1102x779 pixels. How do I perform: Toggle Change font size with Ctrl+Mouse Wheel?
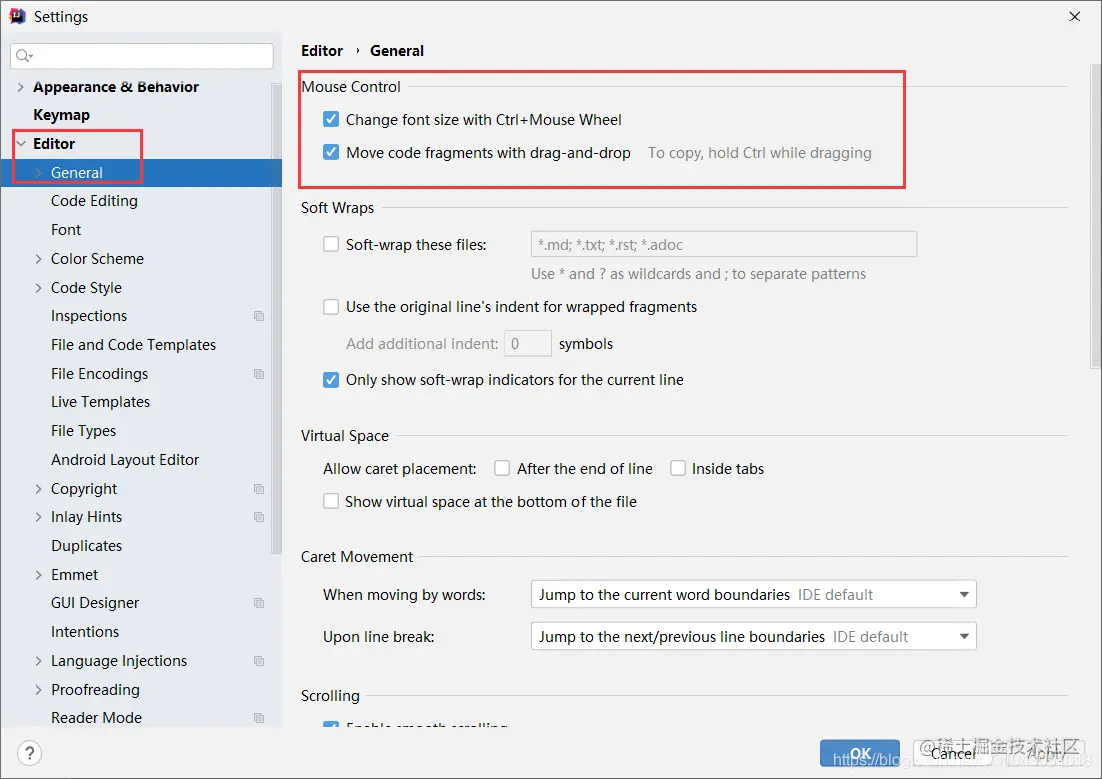[x=331, y=119]
